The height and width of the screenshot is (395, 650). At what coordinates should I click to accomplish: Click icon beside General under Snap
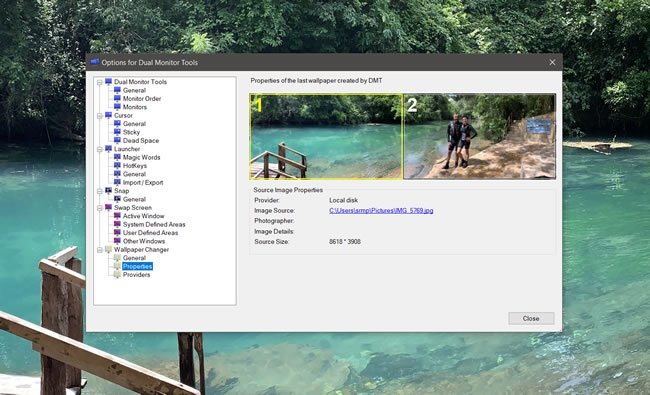click(x=117, y=199)
